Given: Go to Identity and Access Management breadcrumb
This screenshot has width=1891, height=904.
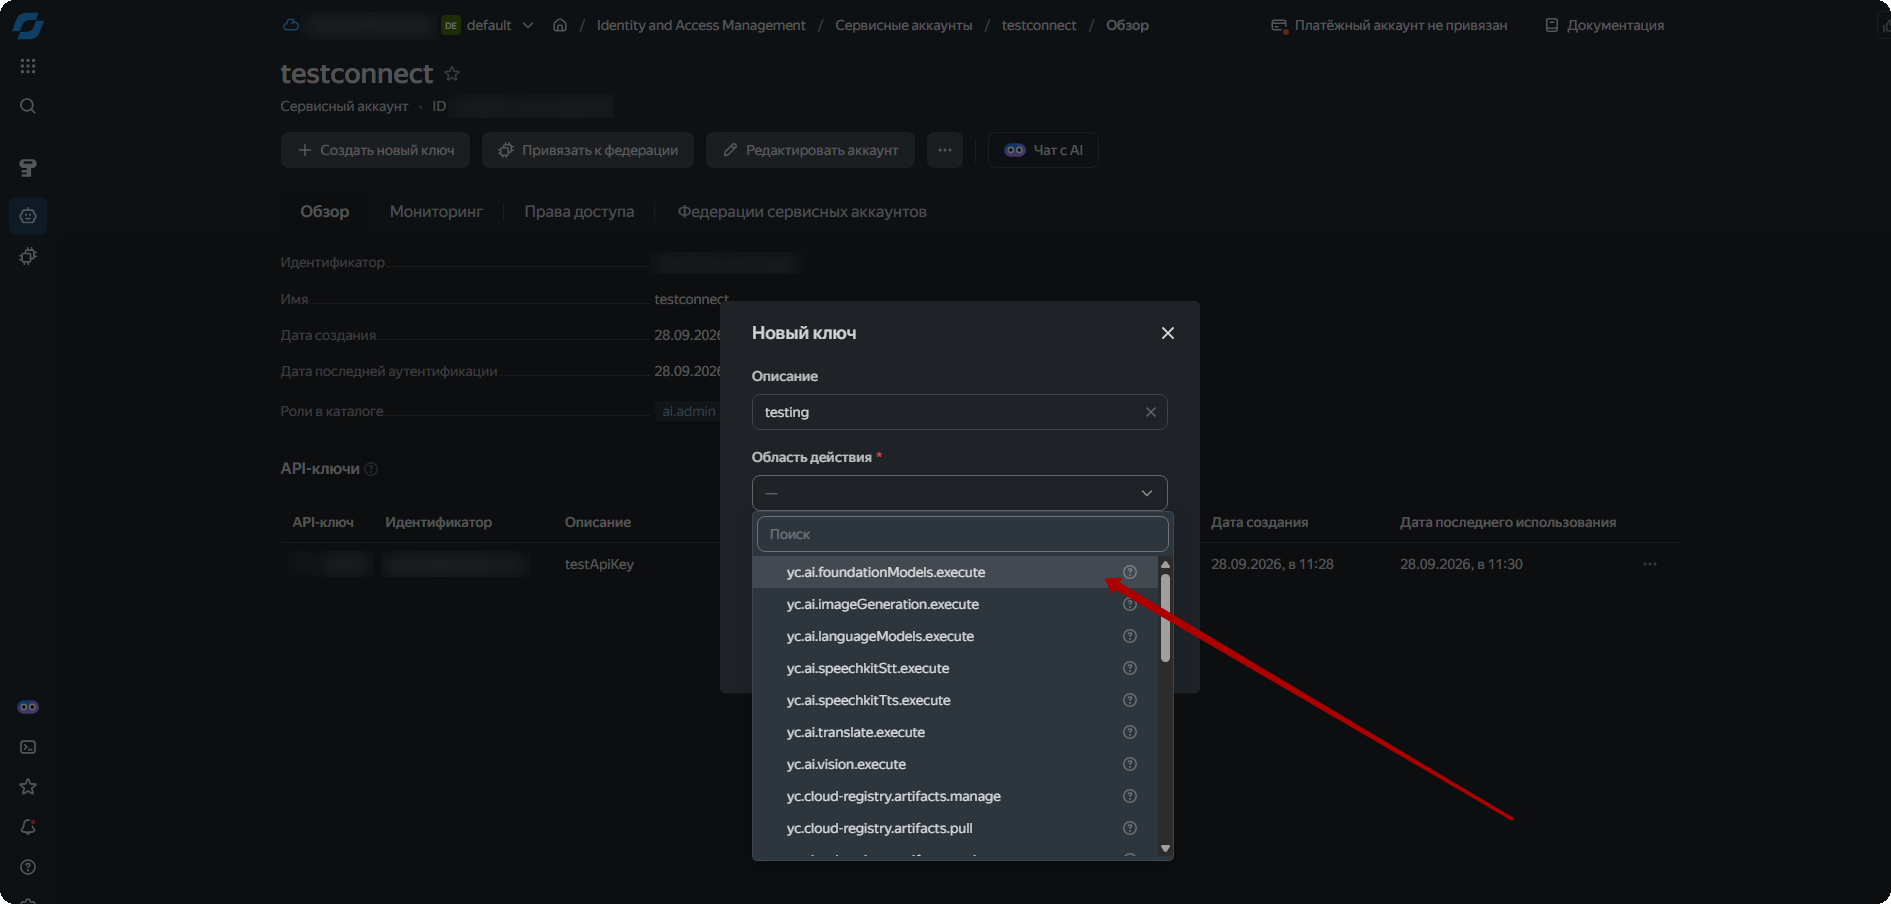Looking at the screenshot, I should click(x=701, y=25).
